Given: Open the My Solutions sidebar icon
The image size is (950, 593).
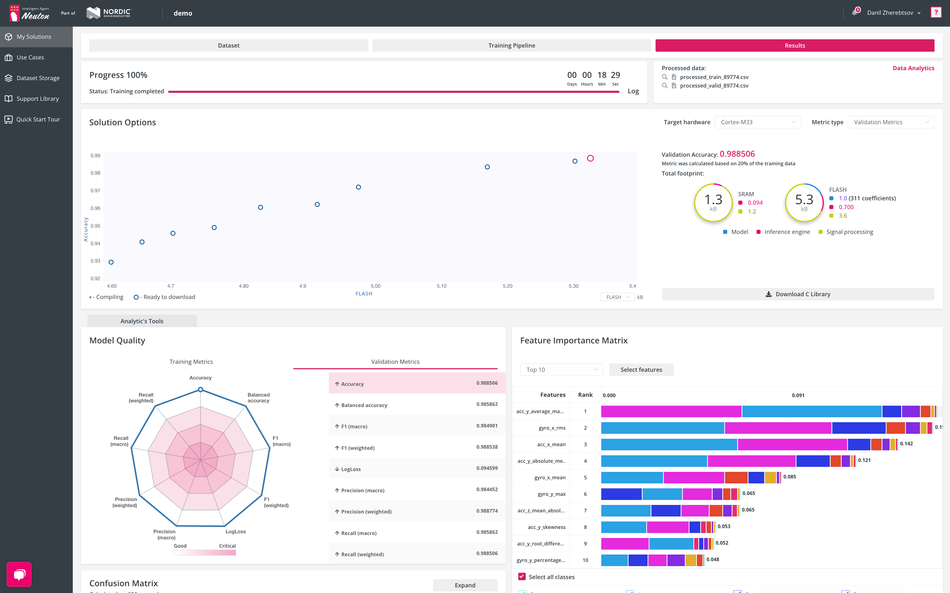Looking at the screenshot, I should pos(9,37).
